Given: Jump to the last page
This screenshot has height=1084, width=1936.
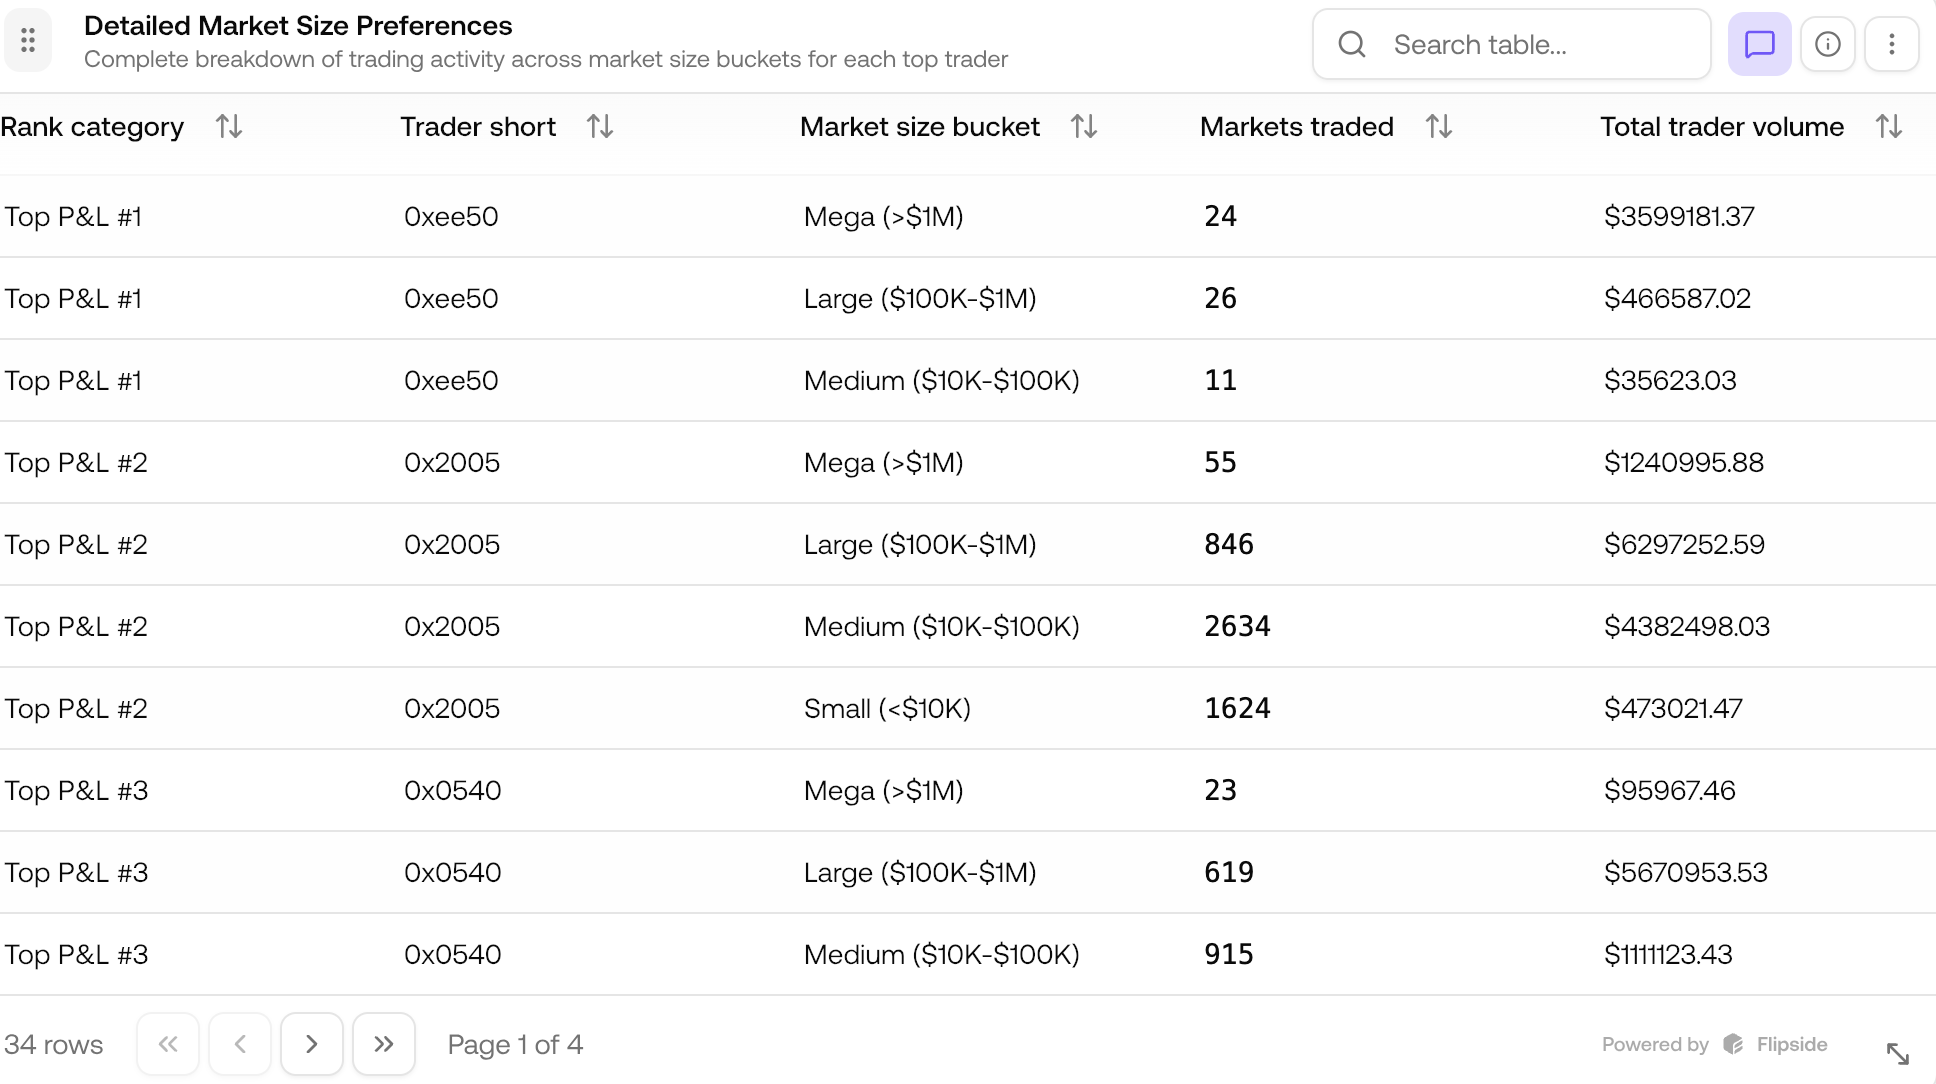Looking at the screenshot, I should click(384, 1043).
